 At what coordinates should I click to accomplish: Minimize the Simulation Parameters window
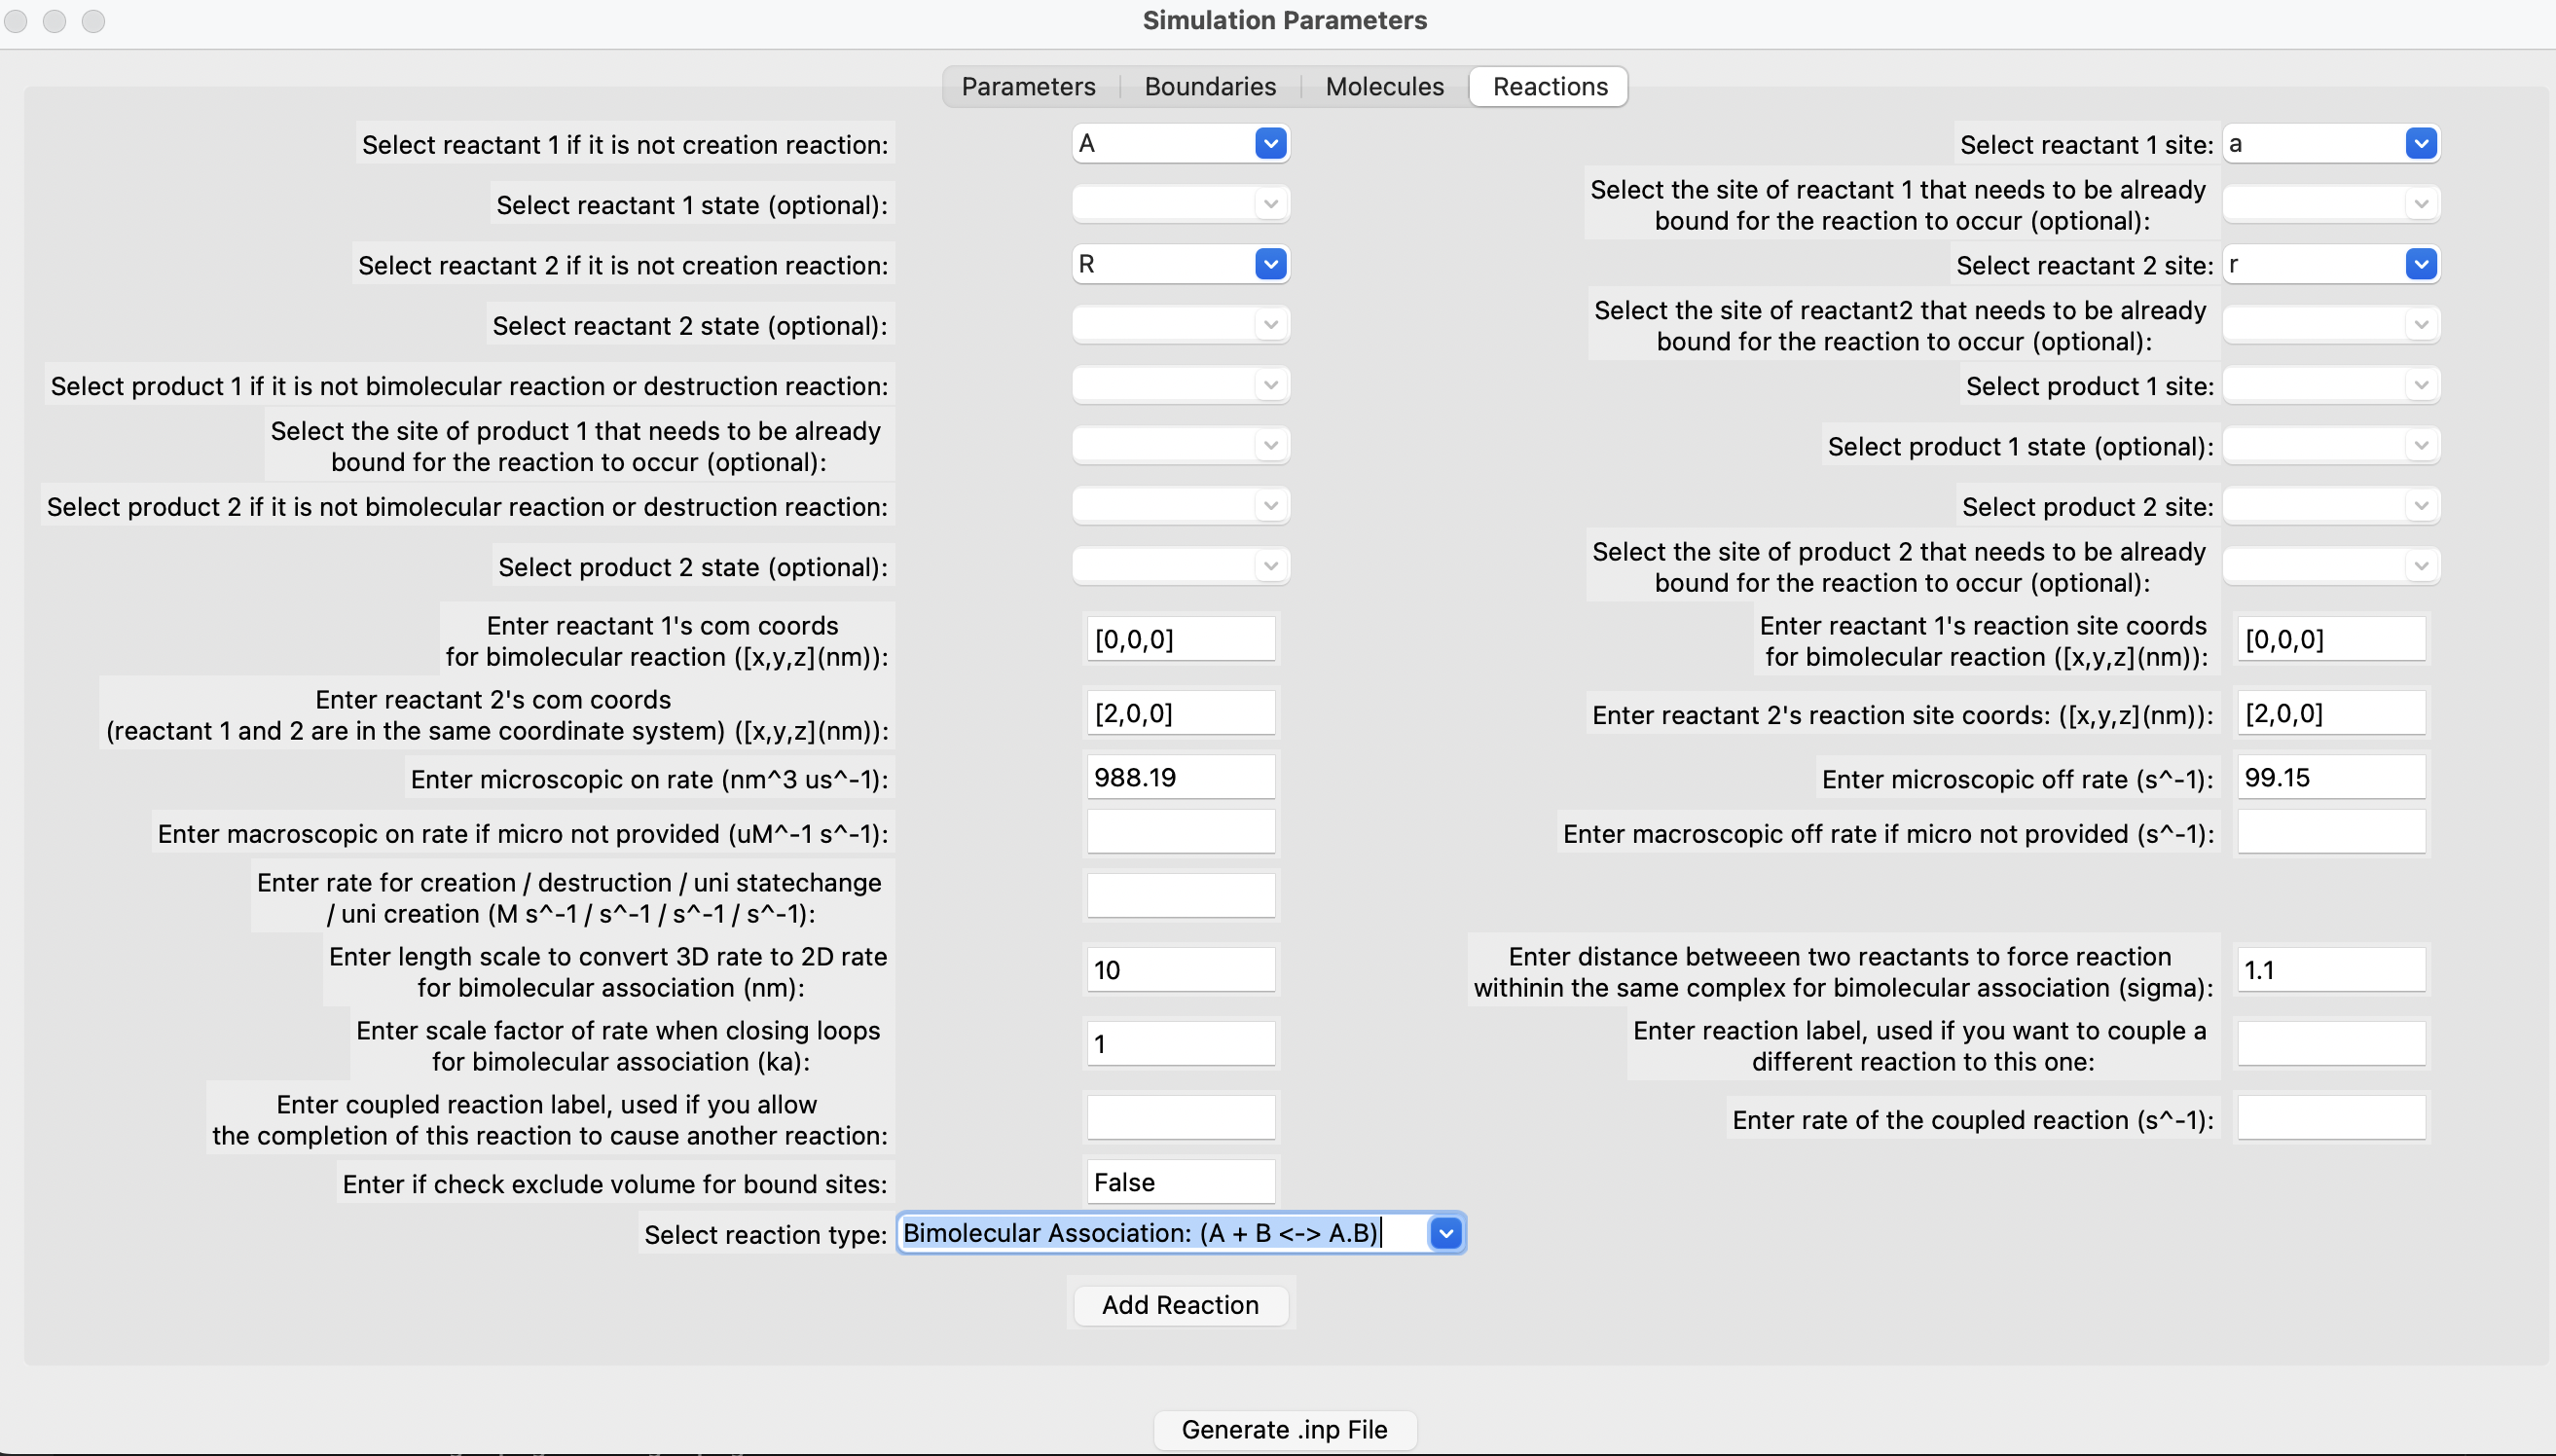click(54, 21)
